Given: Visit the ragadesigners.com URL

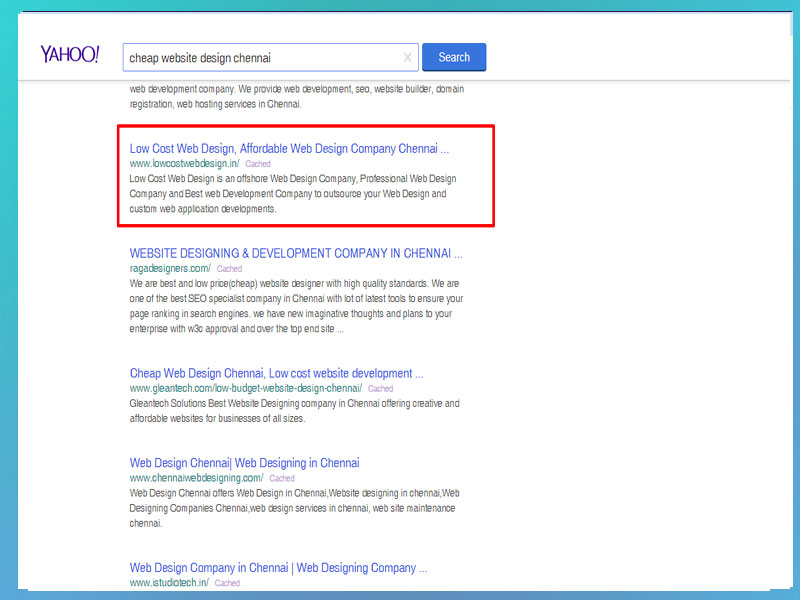Looking at the screenshot, I should point(170,268).
